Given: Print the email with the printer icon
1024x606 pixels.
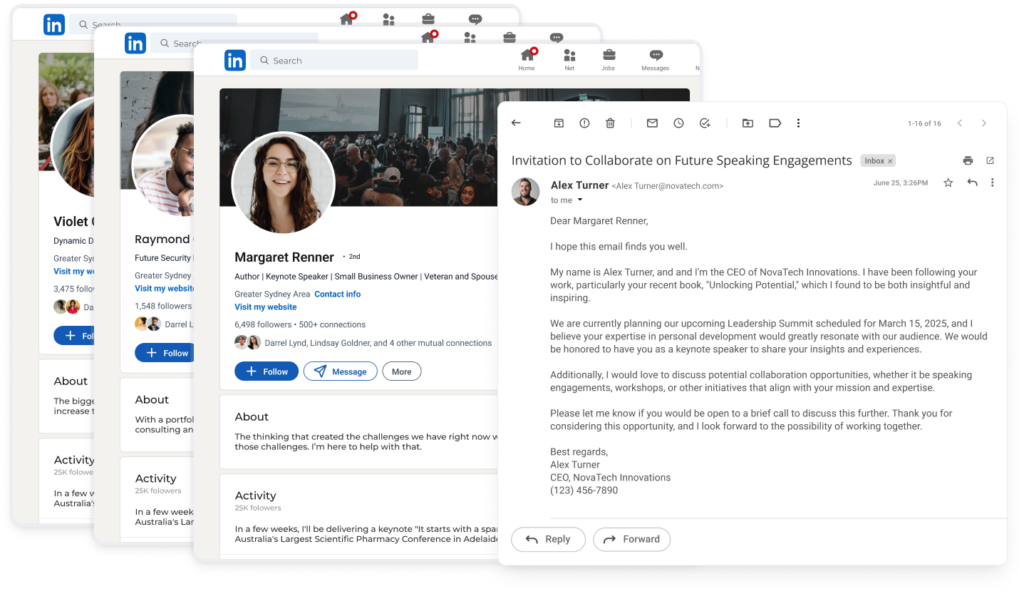Looking at the screenshot, I should (x=966, y=160).
